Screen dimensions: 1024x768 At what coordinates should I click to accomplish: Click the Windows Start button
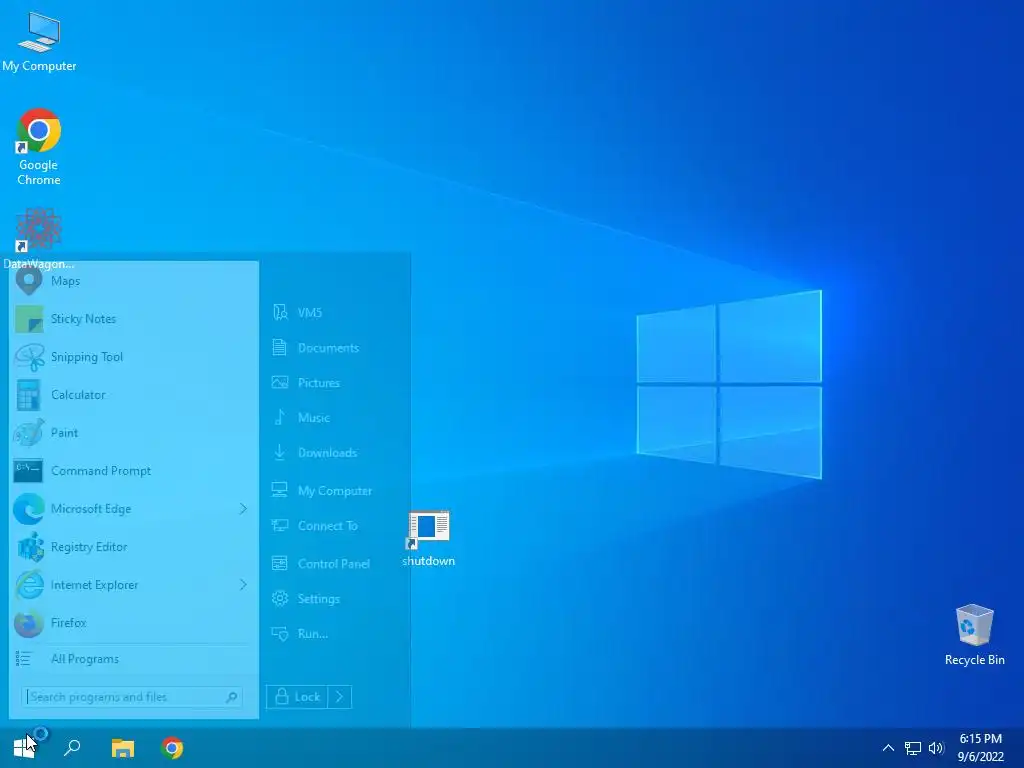pyautogui.click(x=24, y=748)
